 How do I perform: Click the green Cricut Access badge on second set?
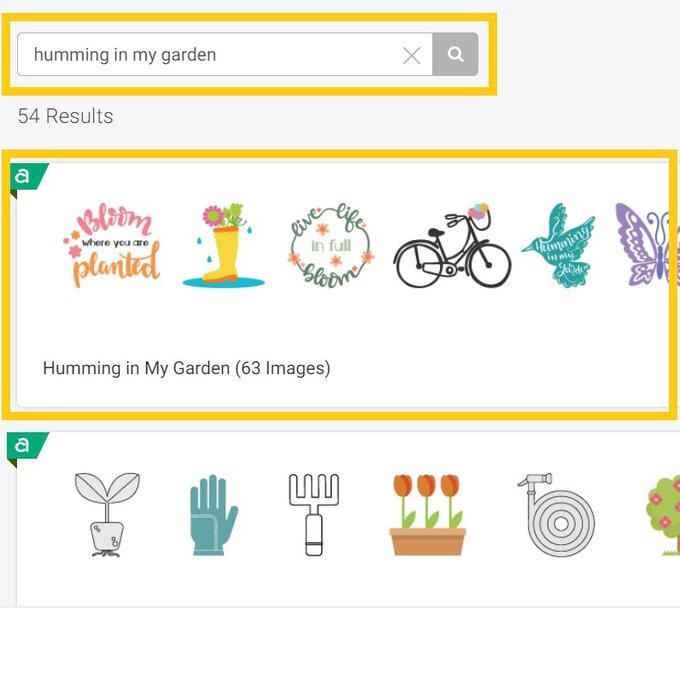click(24, 445)
